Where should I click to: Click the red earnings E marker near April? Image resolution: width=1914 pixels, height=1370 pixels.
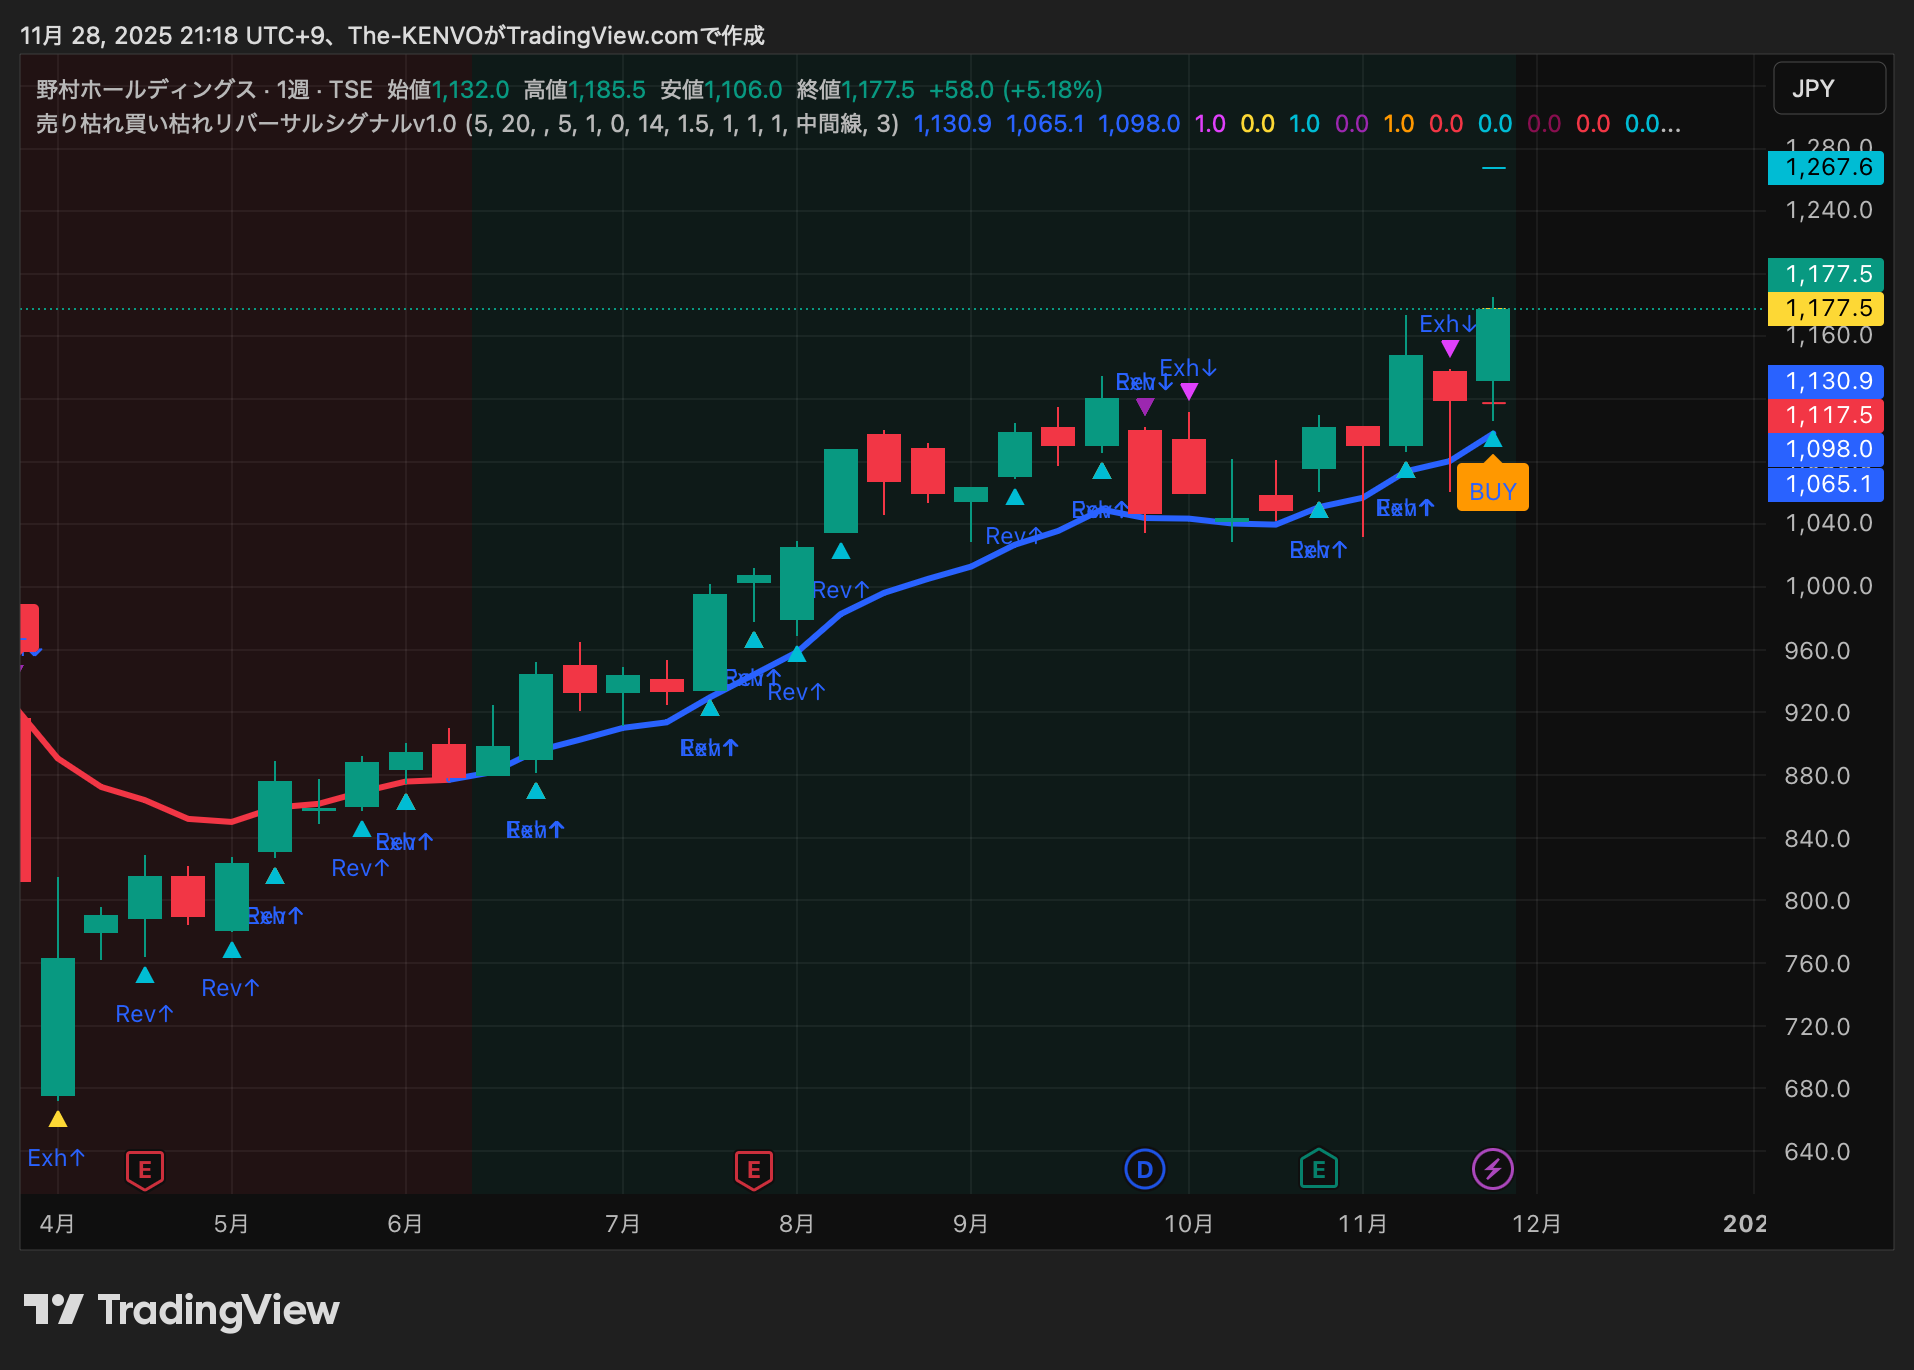(x=145, y=1169)
